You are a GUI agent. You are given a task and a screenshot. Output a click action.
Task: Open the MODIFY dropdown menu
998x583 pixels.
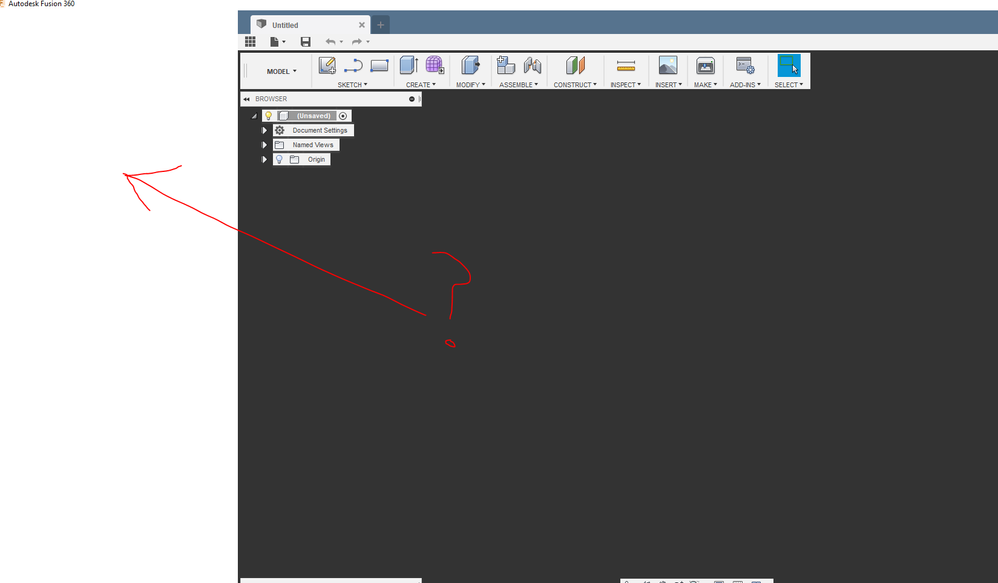tap(470, 85)
